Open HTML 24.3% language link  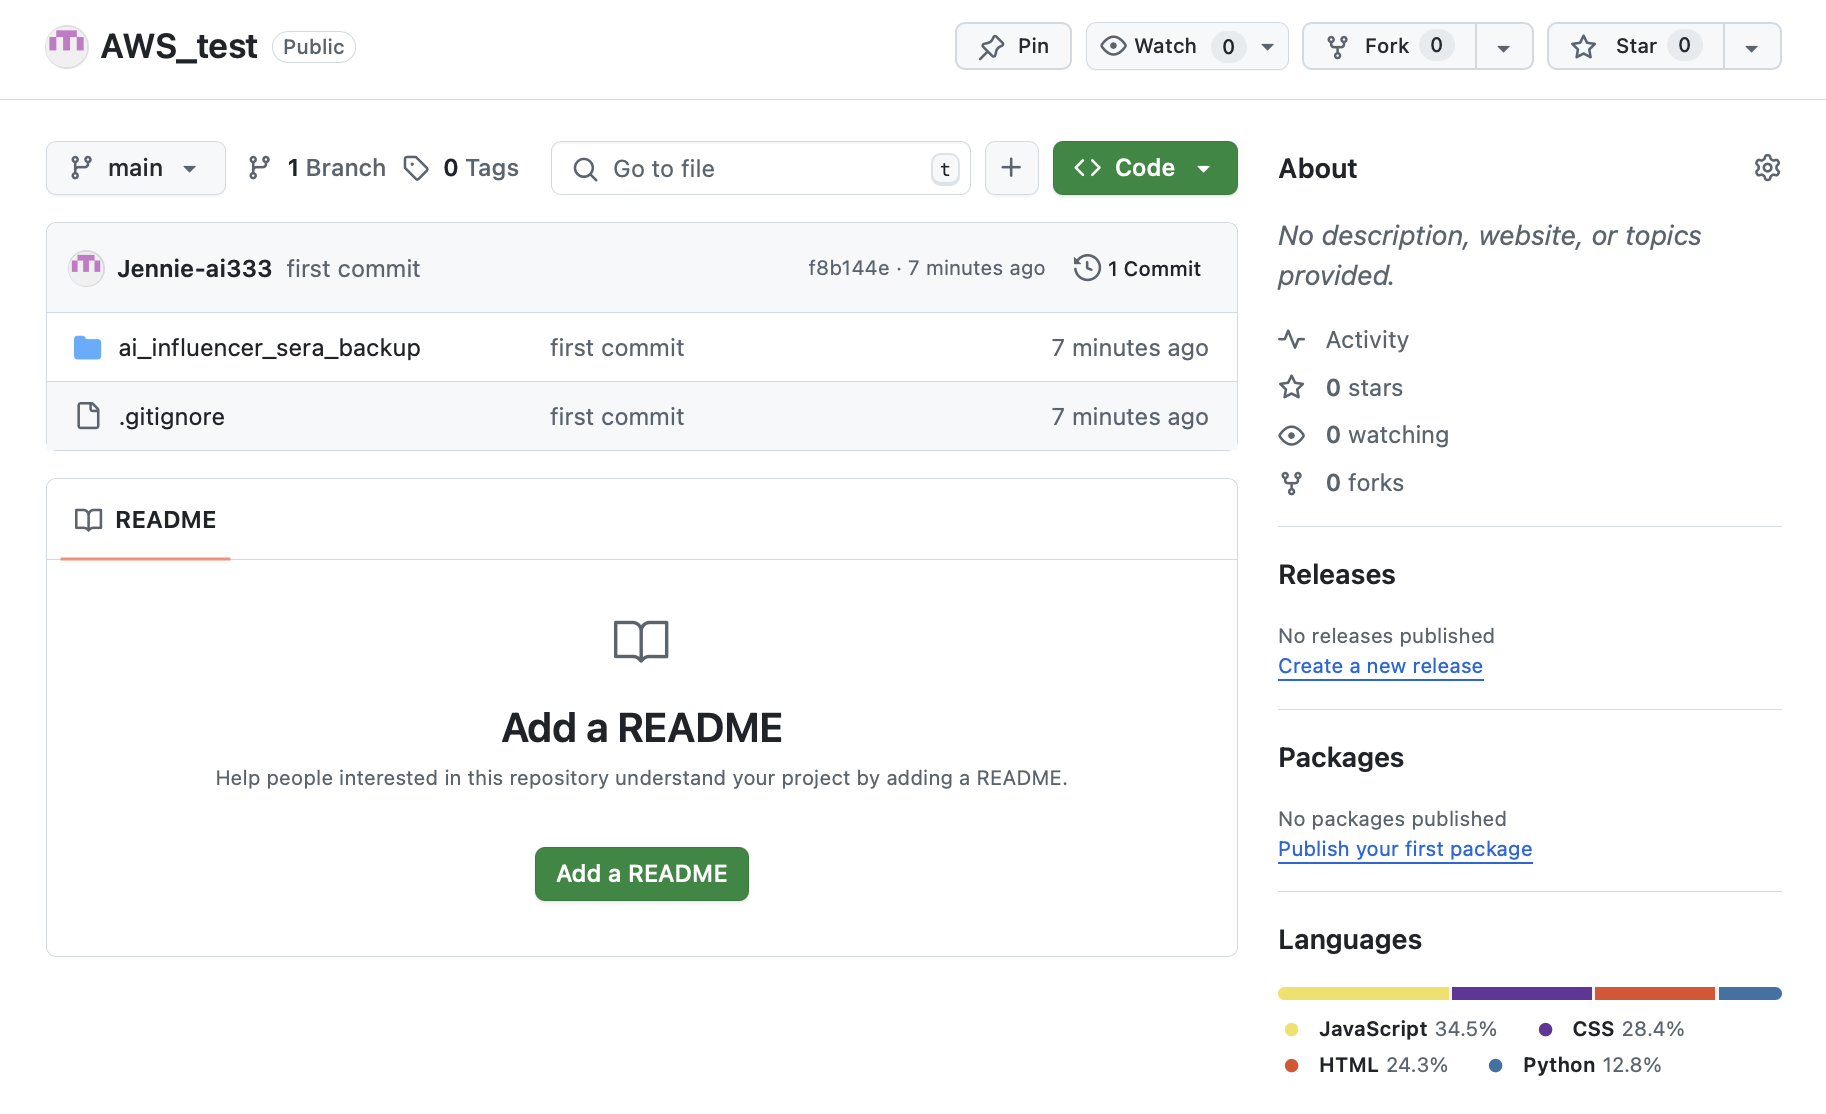[x=1366, y=1065]
